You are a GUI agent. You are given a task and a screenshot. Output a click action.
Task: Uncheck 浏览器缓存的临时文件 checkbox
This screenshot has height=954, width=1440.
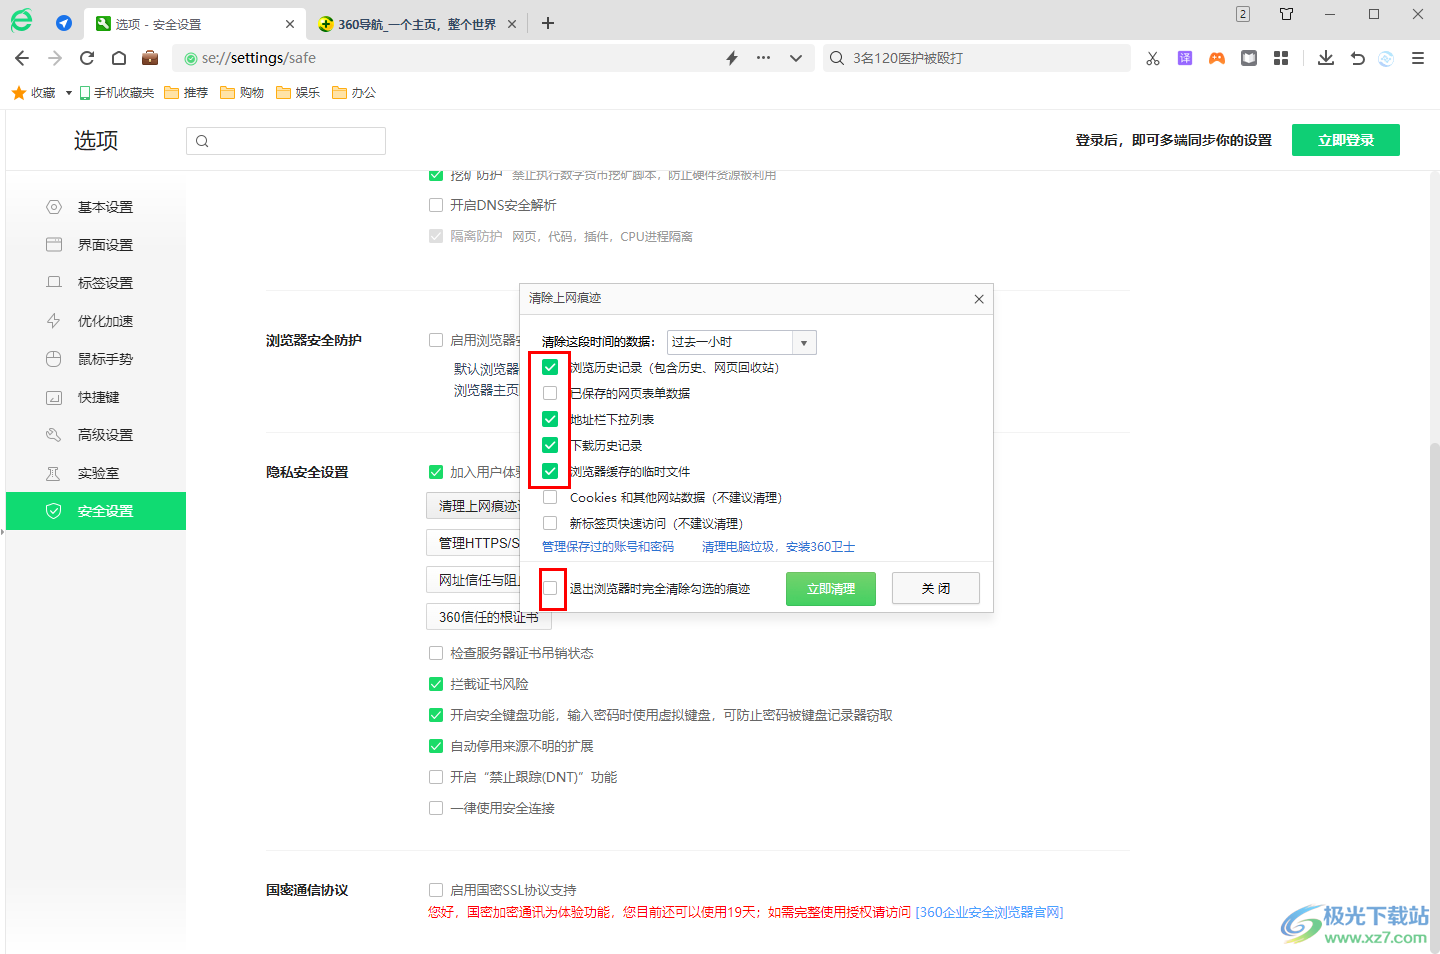[550, 471]
